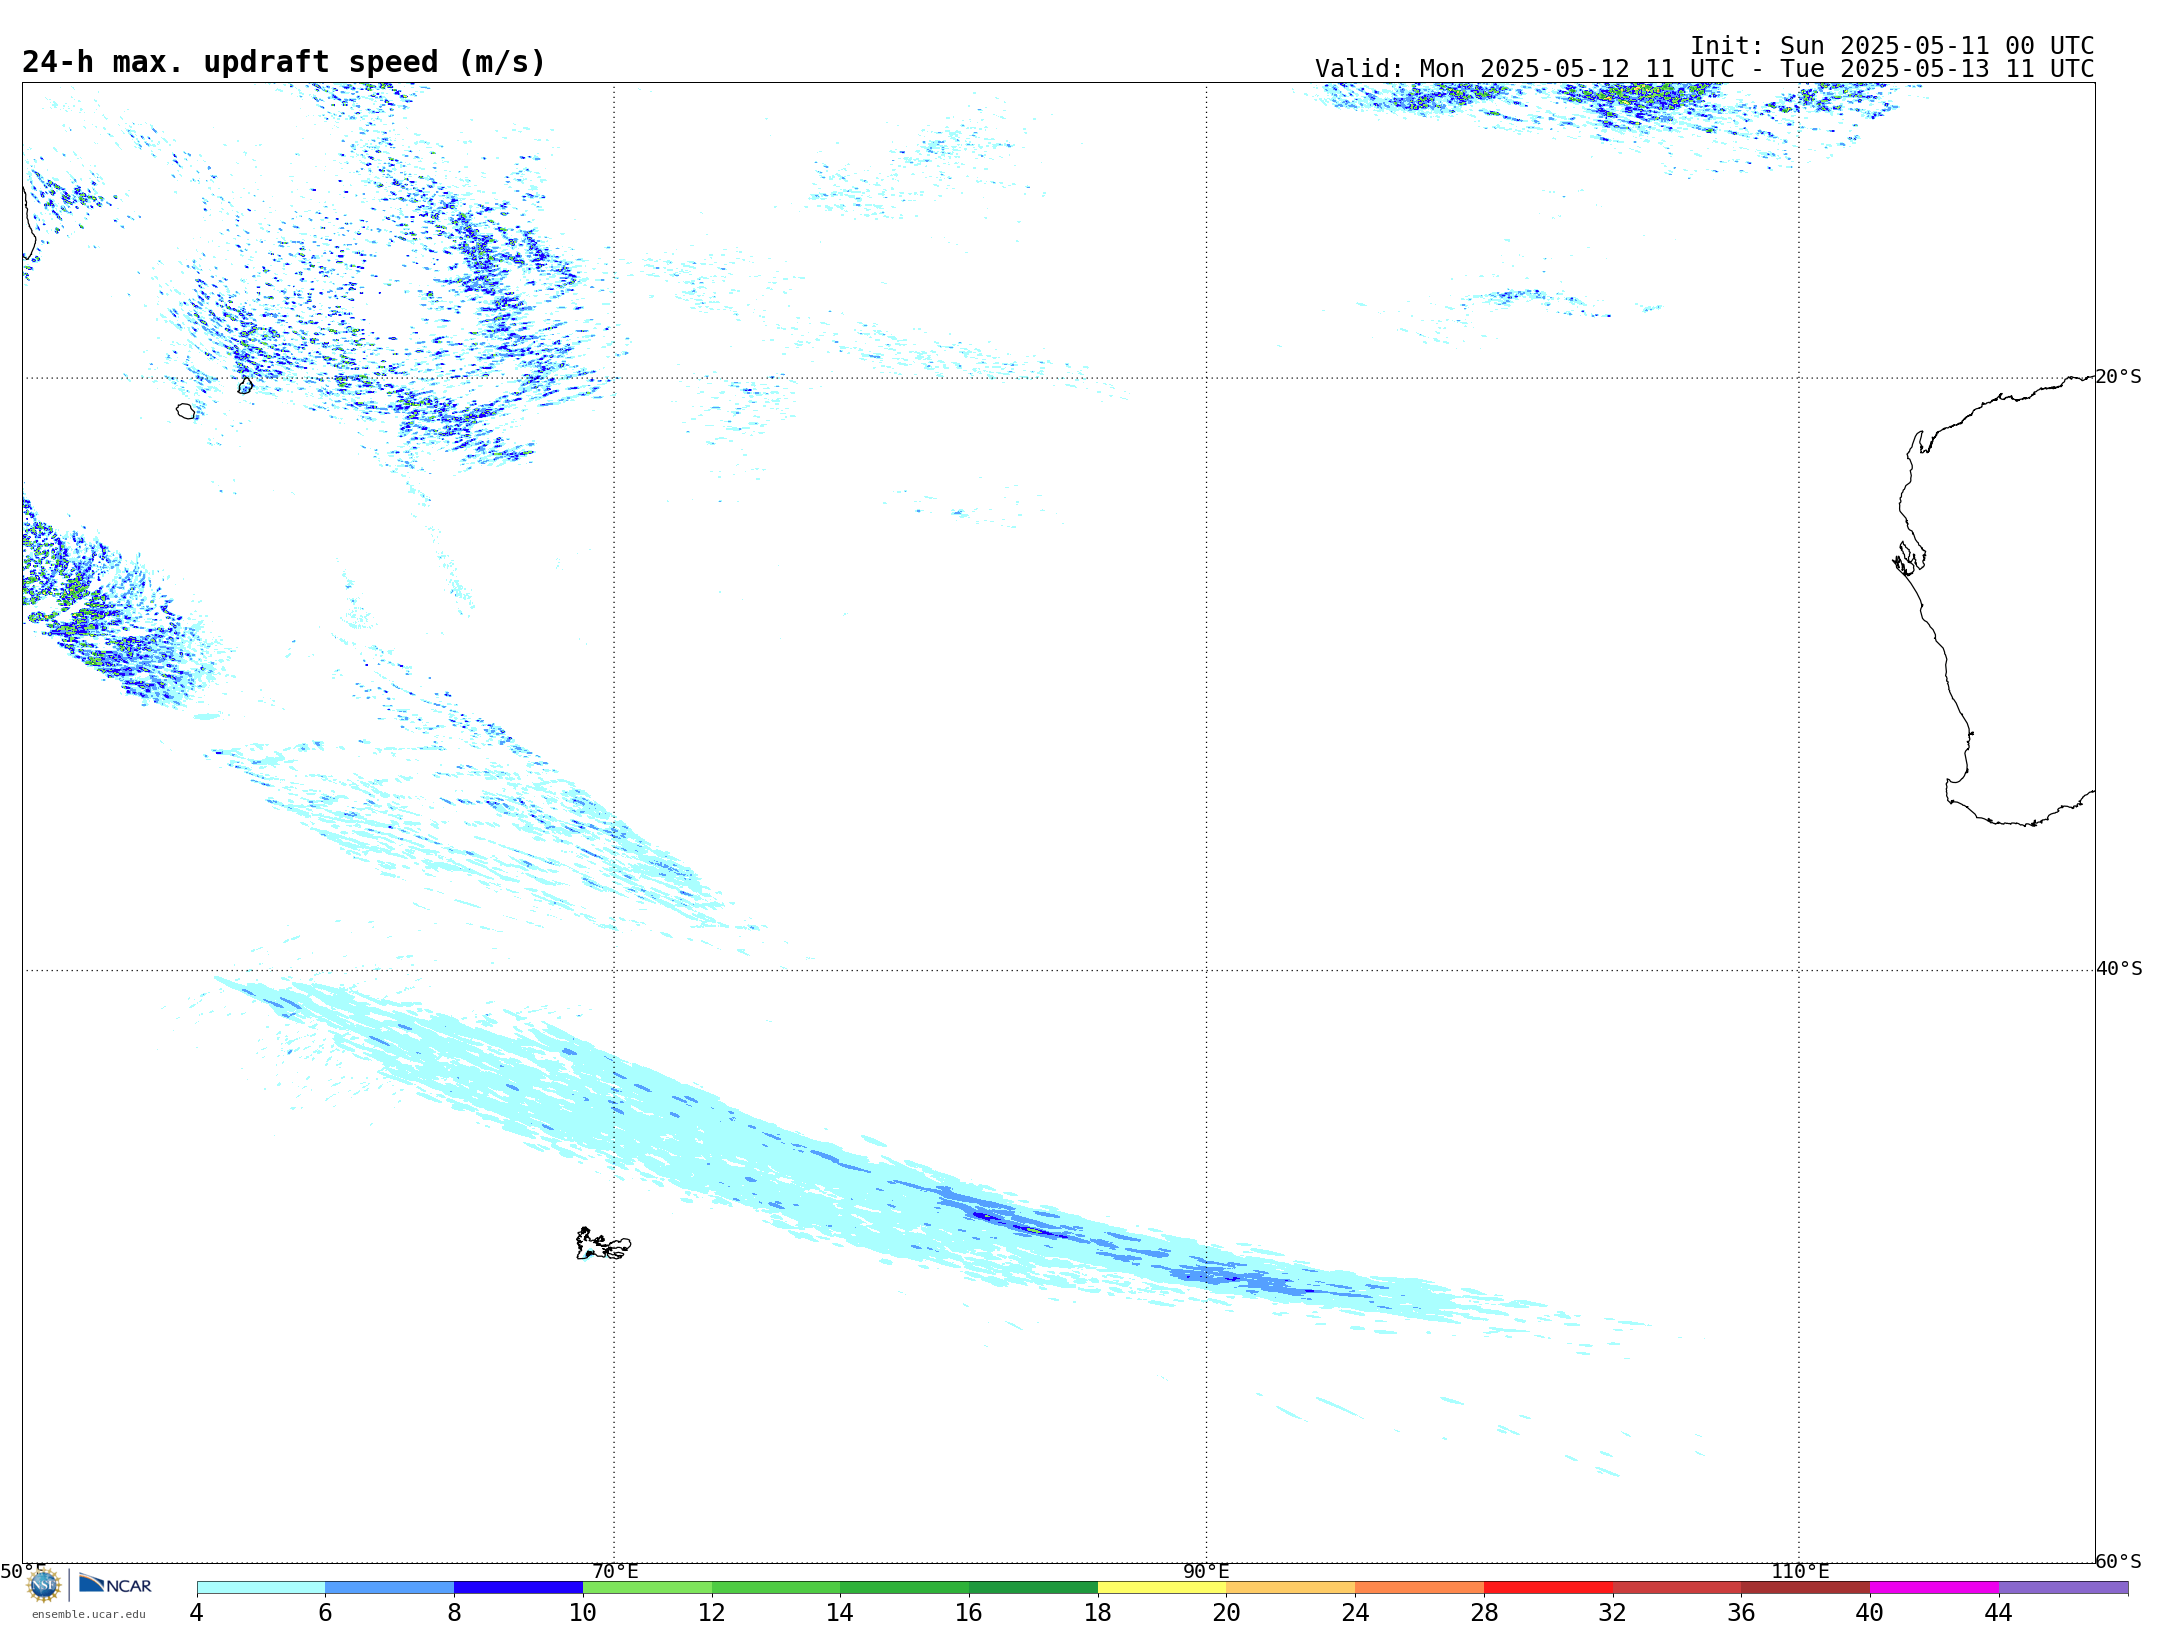
Task: Click the colorbar tick label '10'
Action: point(583,1613)
